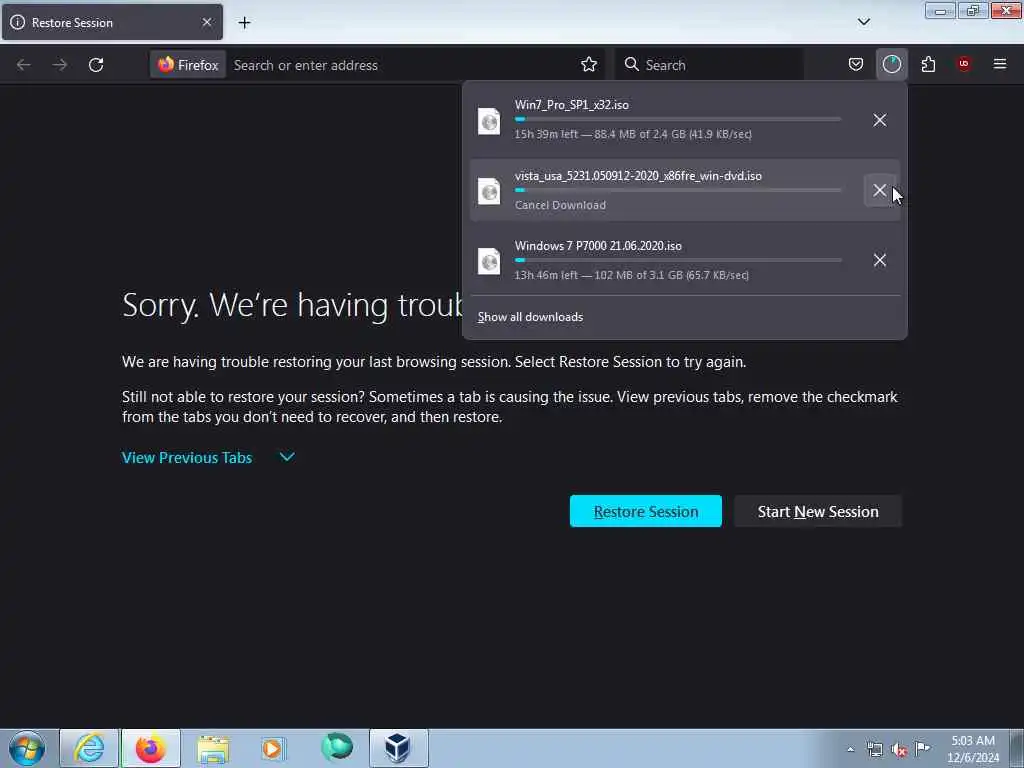Cancel vista_usa_5231 iso download
This screenshot has width=1024, height=768.
(x=880, y=190)
